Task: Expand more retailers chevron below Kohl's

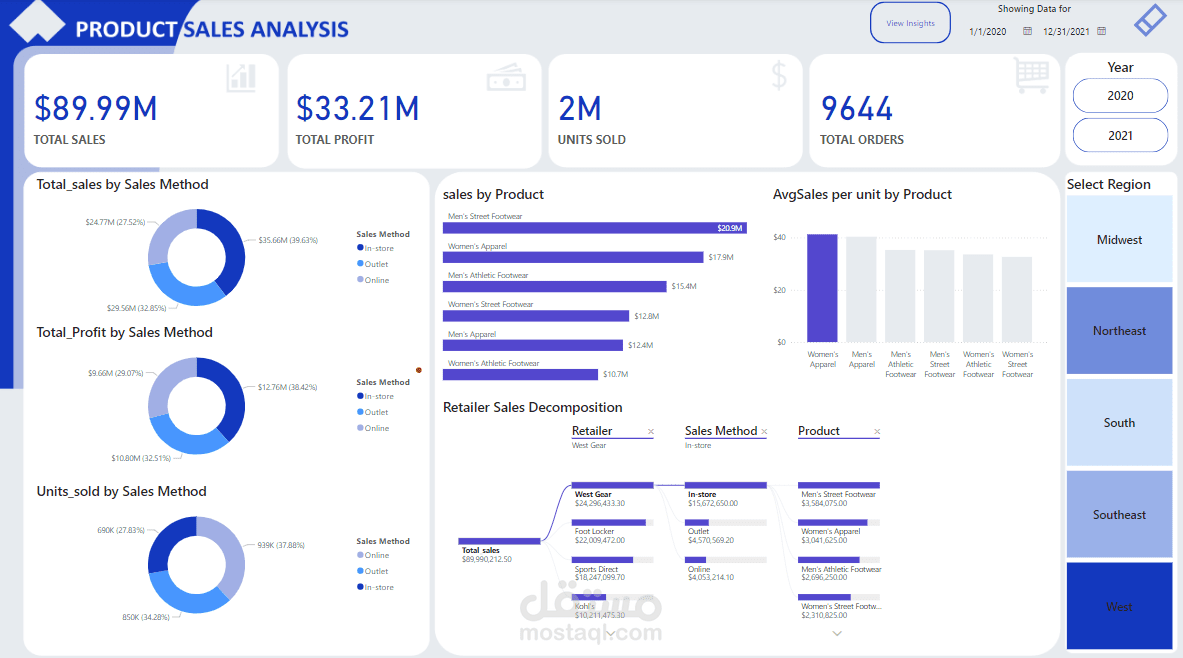Action: click(610, 634)
